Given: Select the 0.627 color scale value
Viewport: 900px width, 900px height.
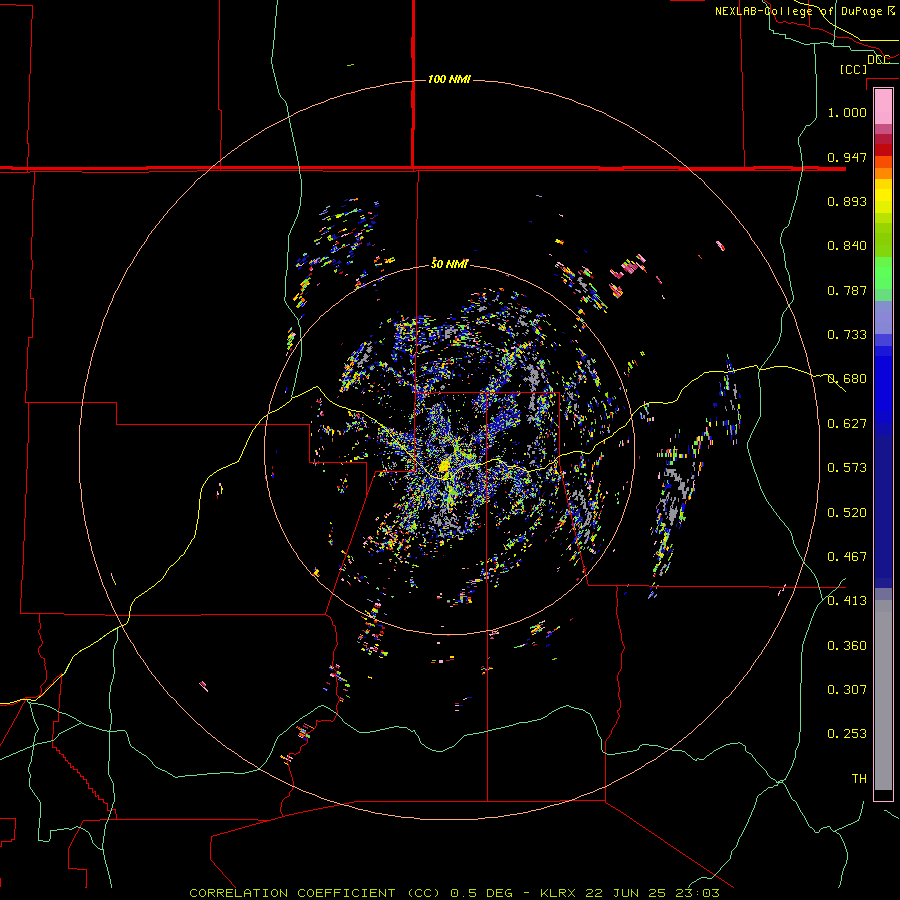Looking at the screenshot, I should pyautogui.click(x=847, y=424).
